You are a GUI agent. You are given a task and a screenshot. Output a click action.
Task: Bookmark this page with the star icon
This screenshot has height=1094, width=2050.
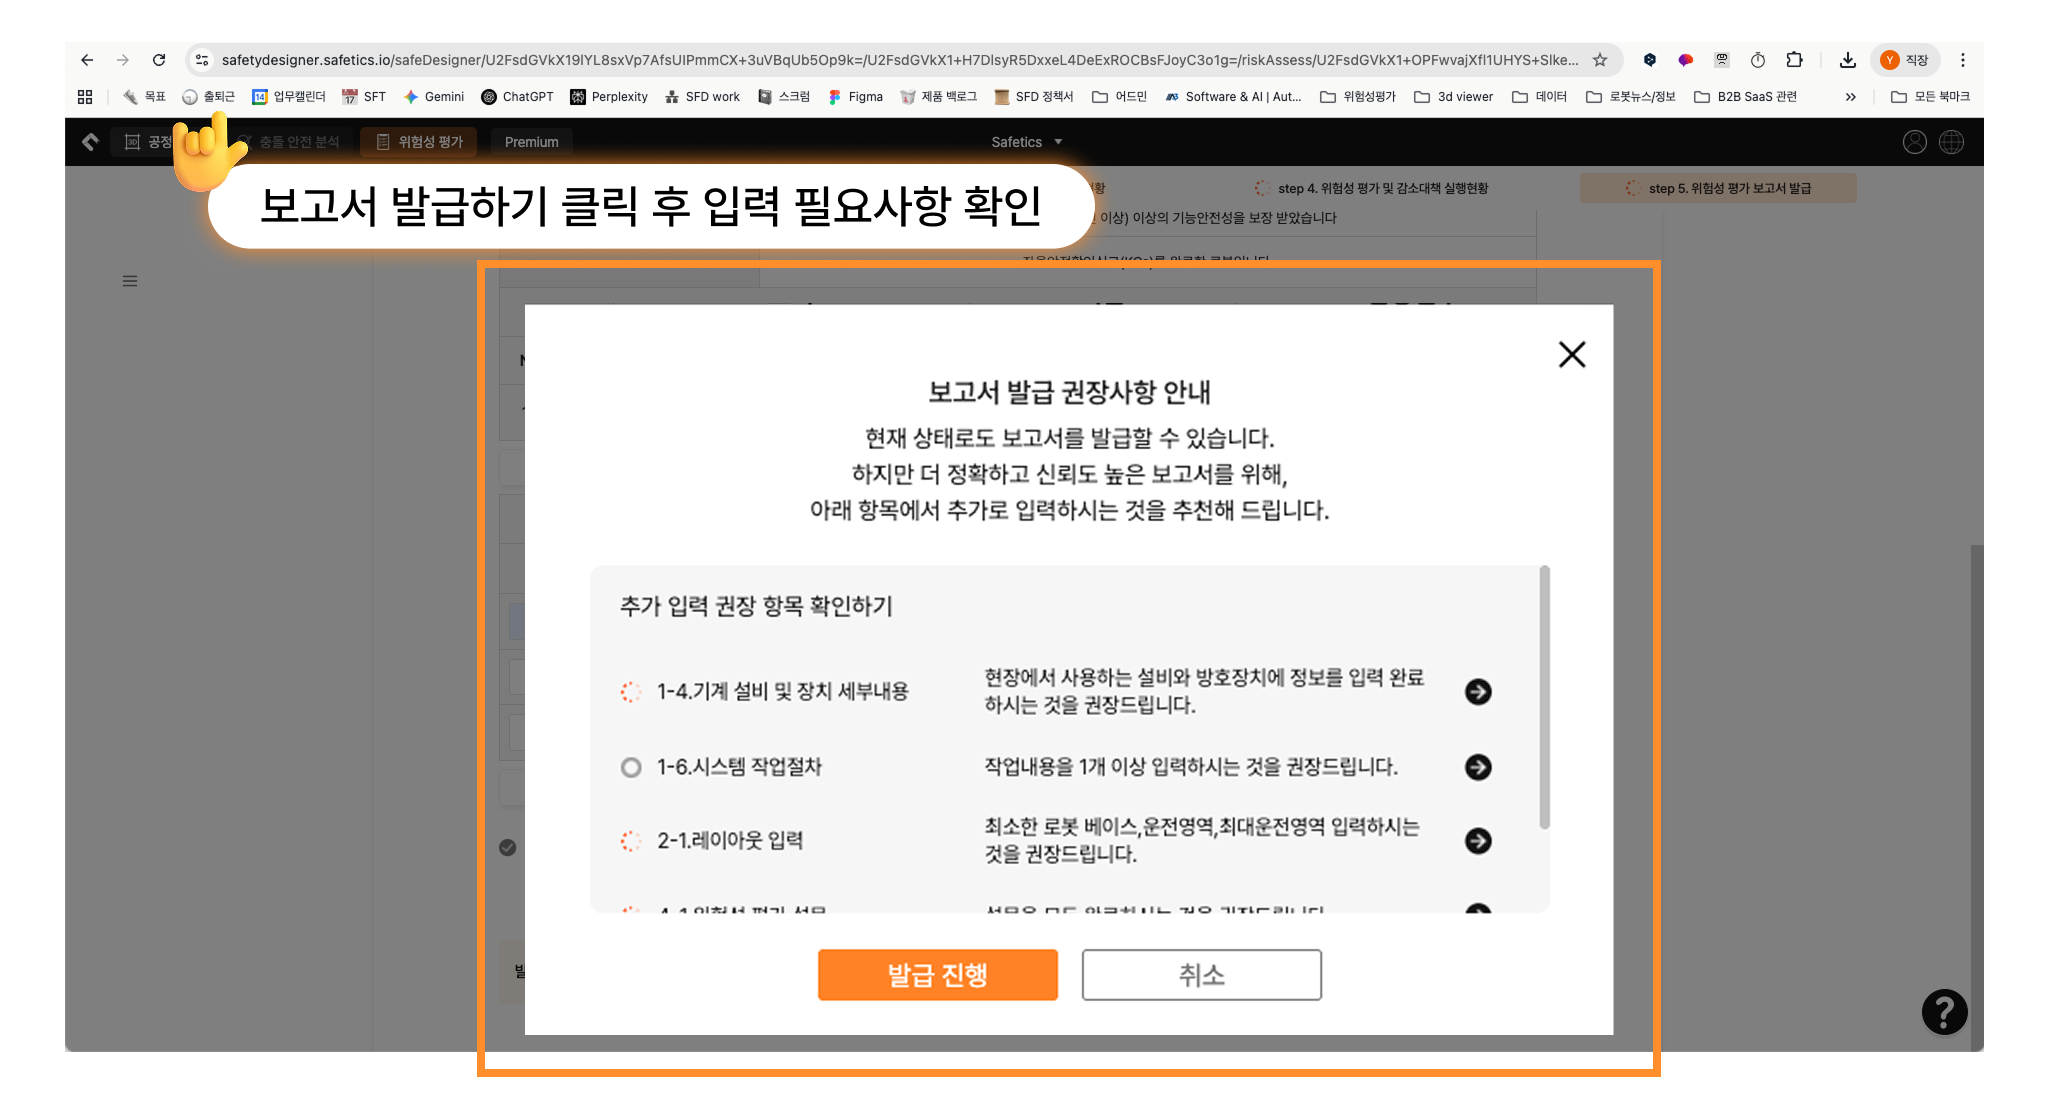(1600, 60)
